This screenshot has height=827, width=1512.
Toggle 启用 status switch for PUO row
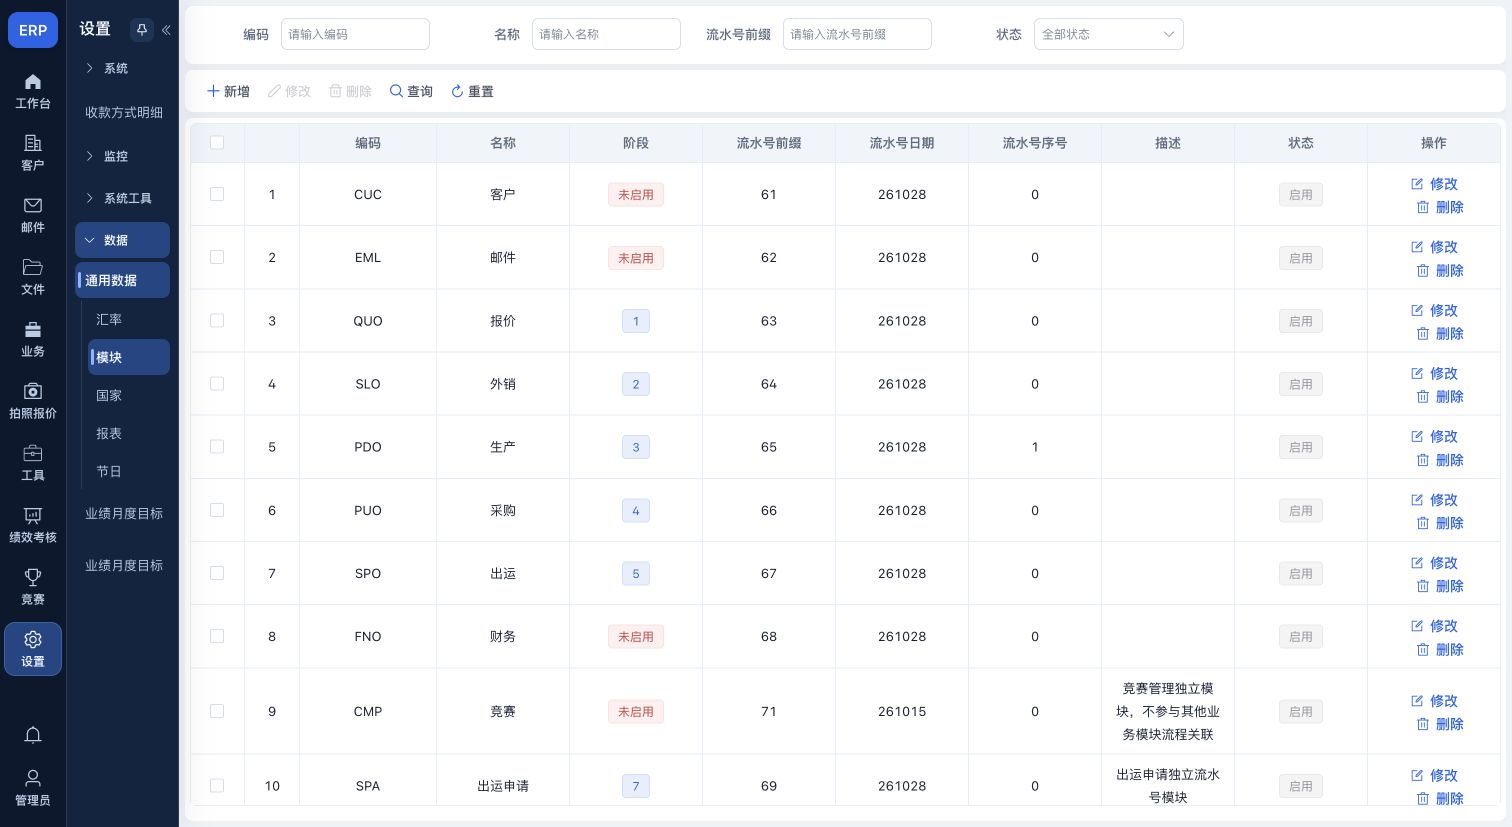(x=1301, y=511)
